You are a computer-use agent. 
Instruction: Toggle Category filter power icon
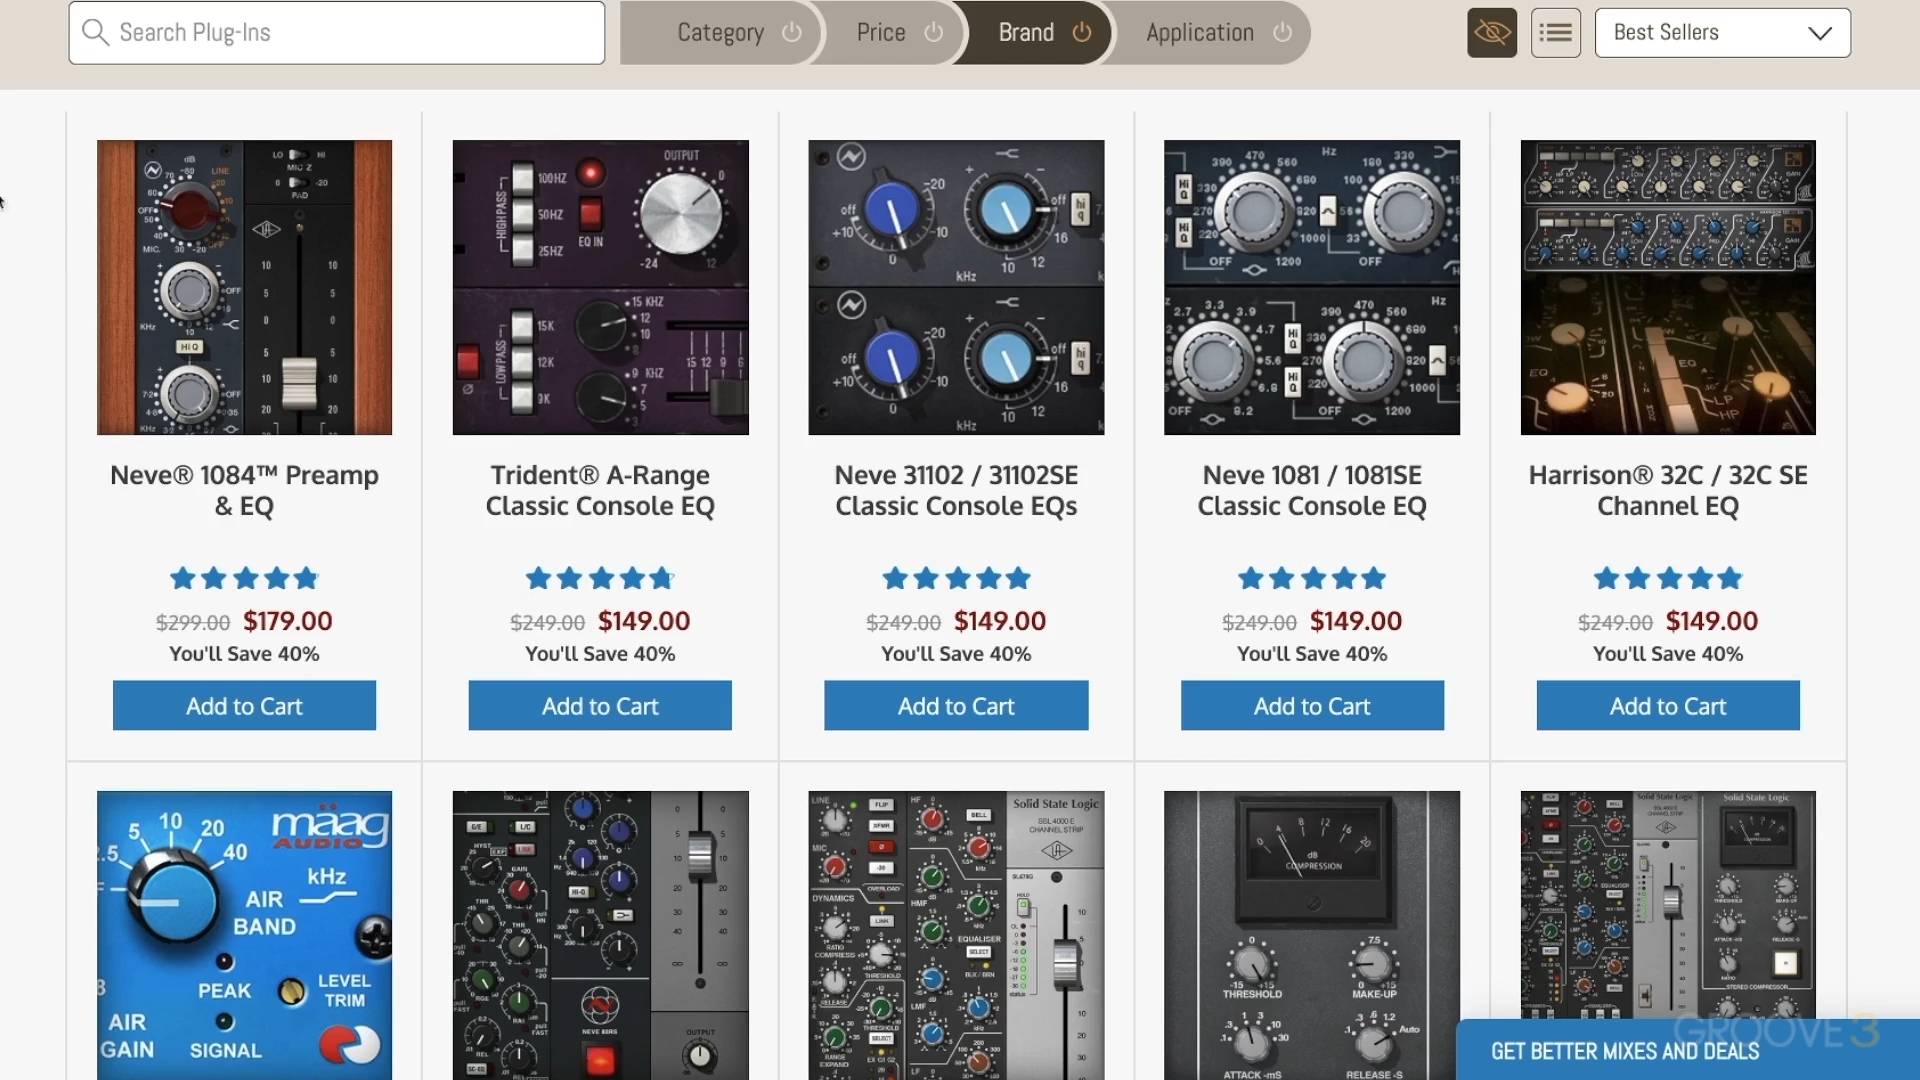792,32
